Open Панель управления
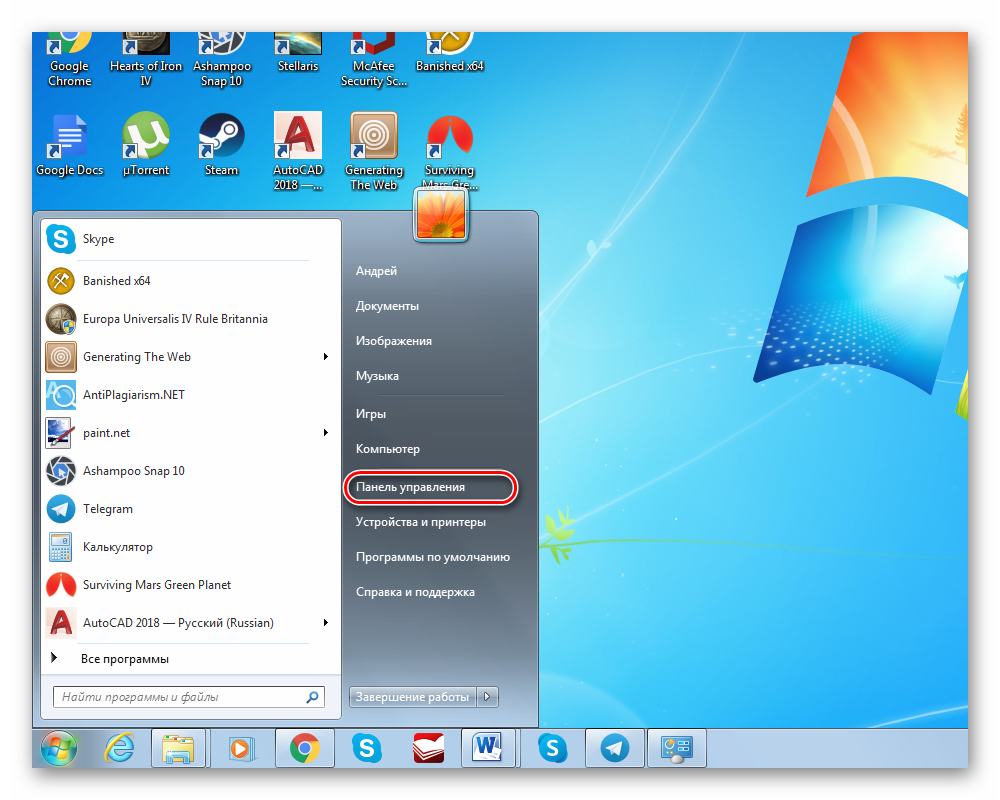Viewport: 1000px width, 800px height. pyautogui.click(x=410, y=487)
